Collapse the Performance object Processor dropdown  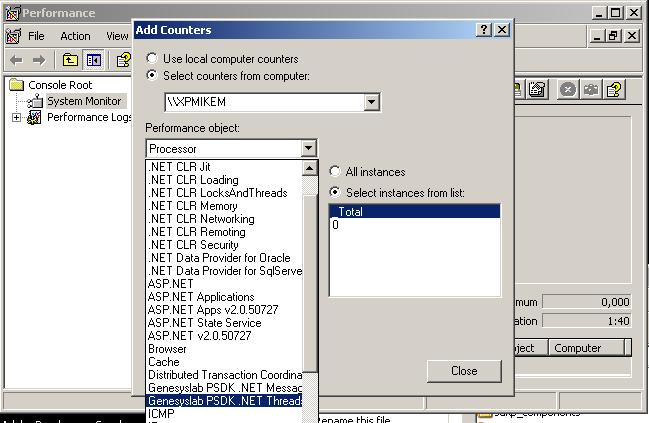pos(307,149)
